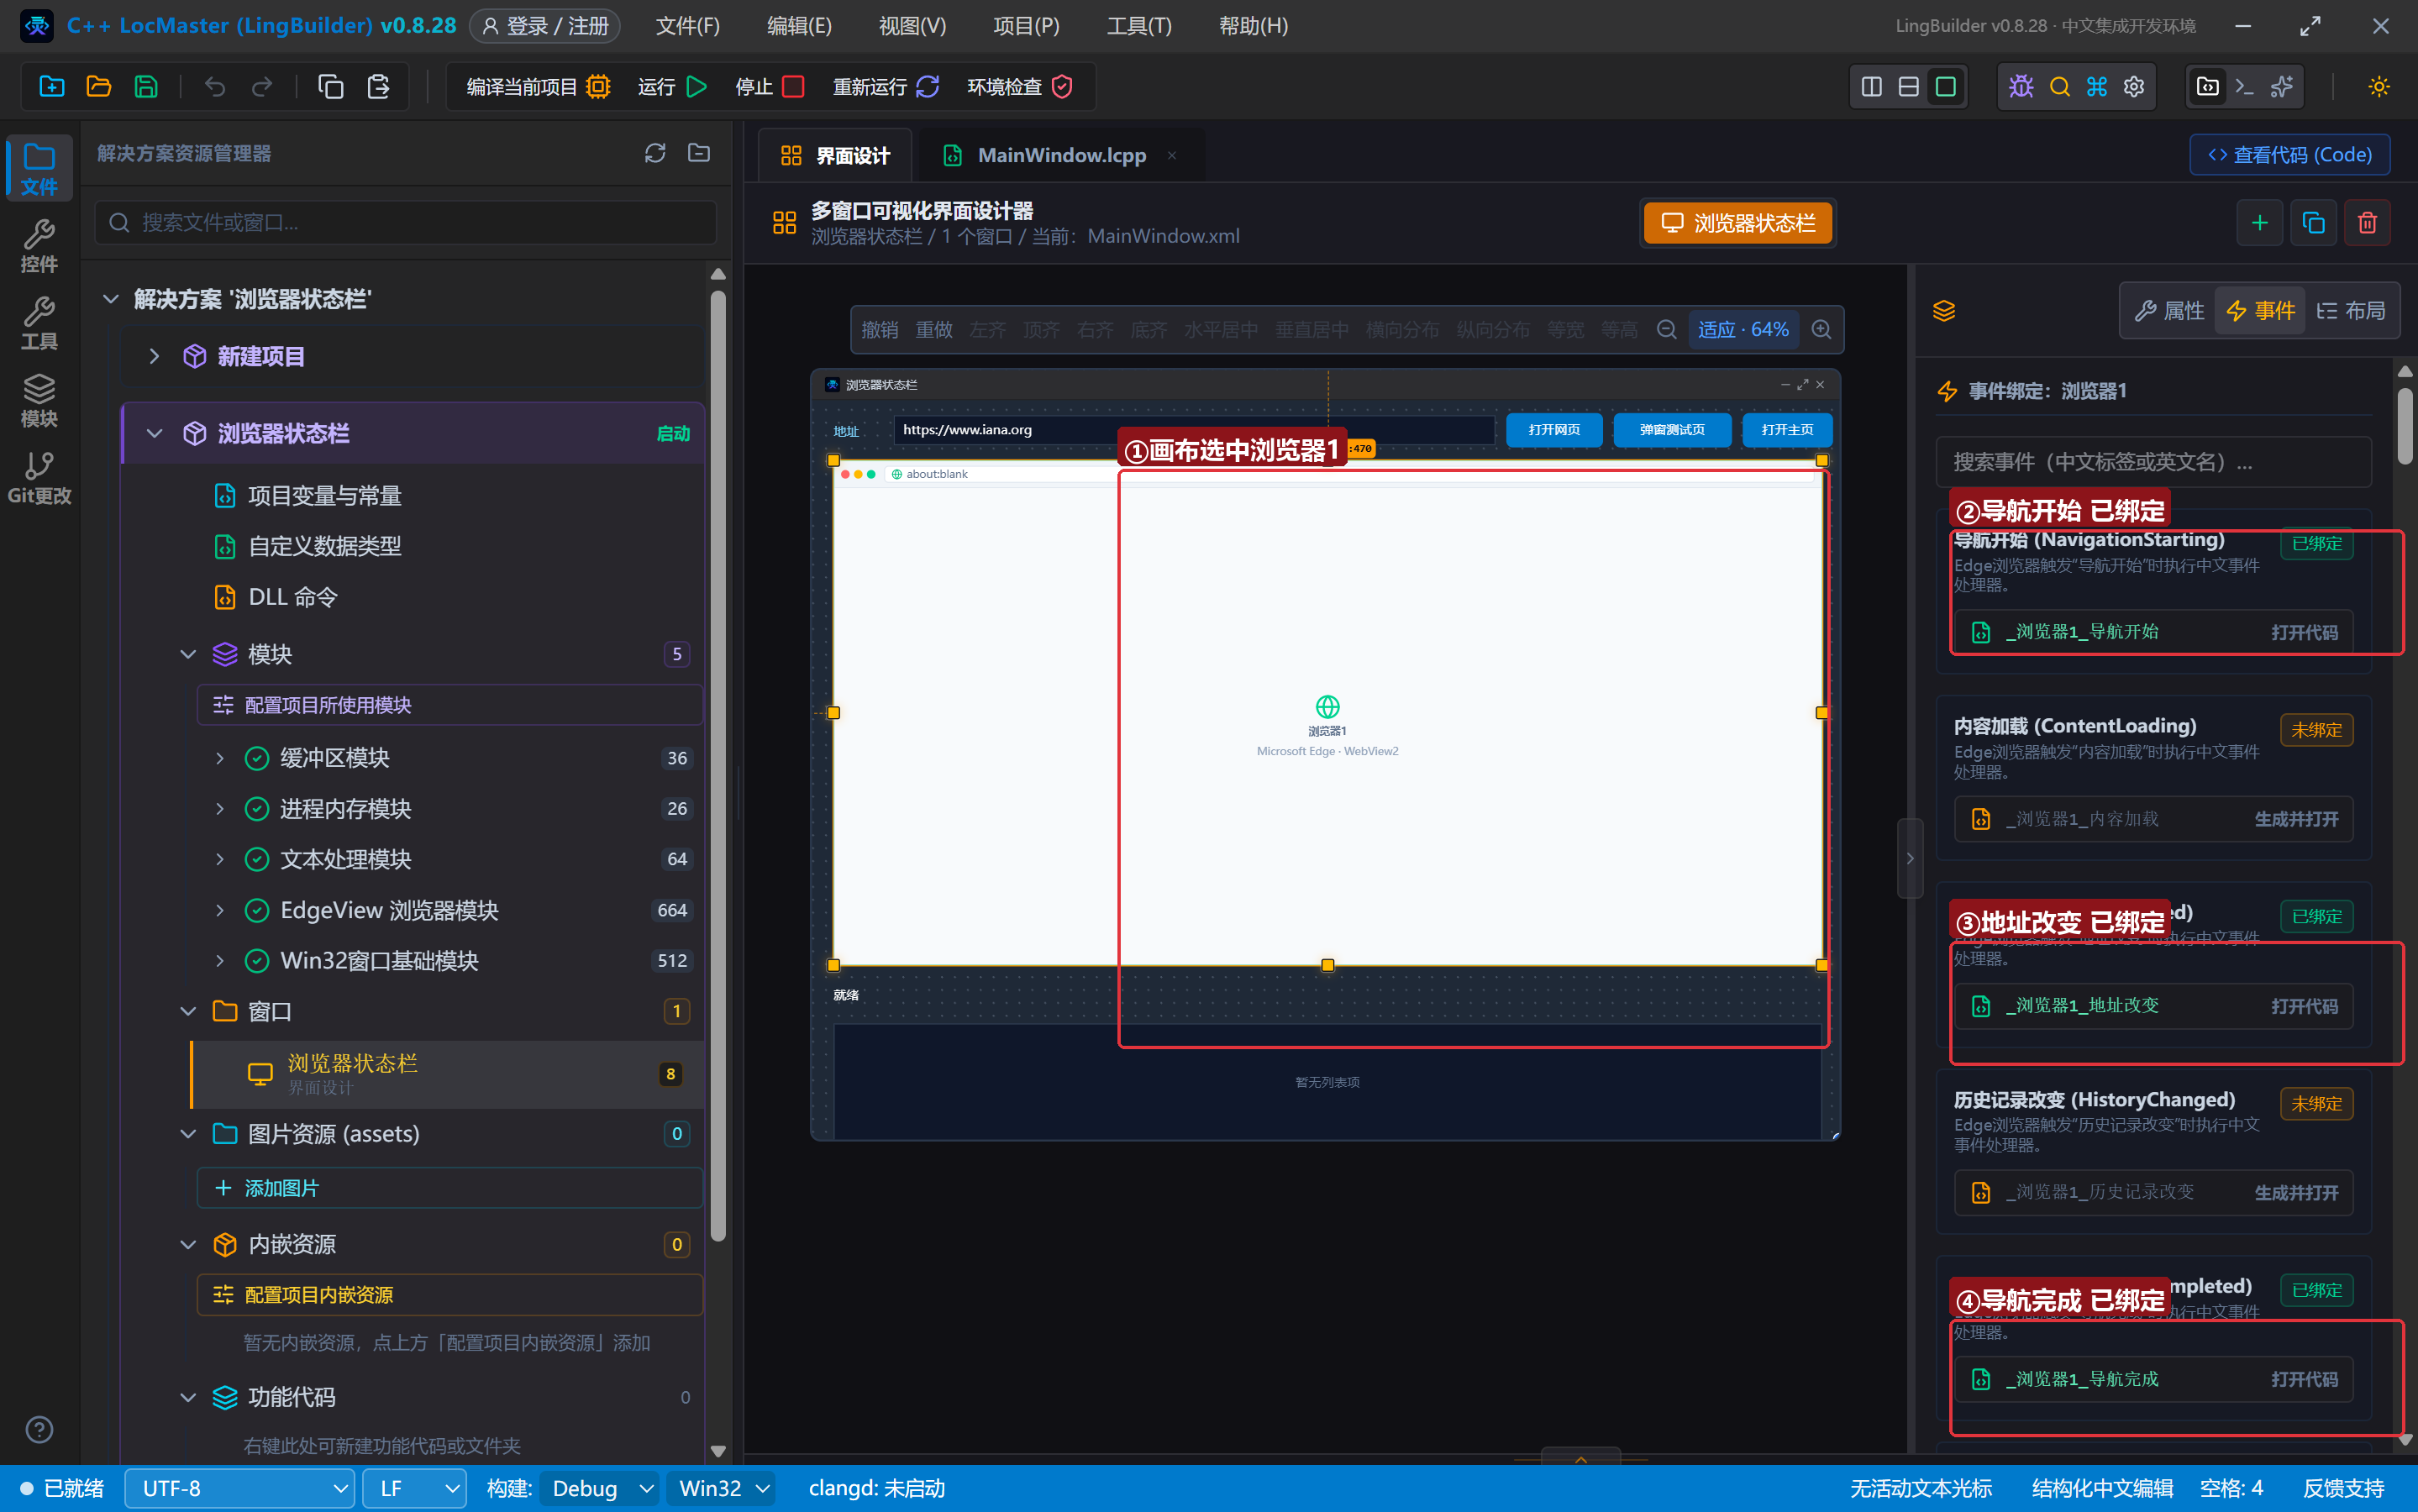Click 编译当前项目 button

point(538,87)
